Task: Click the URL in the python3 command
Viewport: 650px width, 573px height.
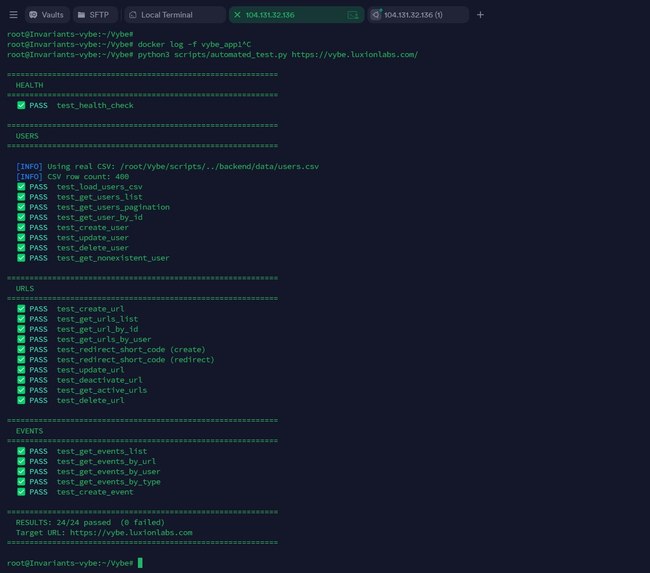Action: 355,55
